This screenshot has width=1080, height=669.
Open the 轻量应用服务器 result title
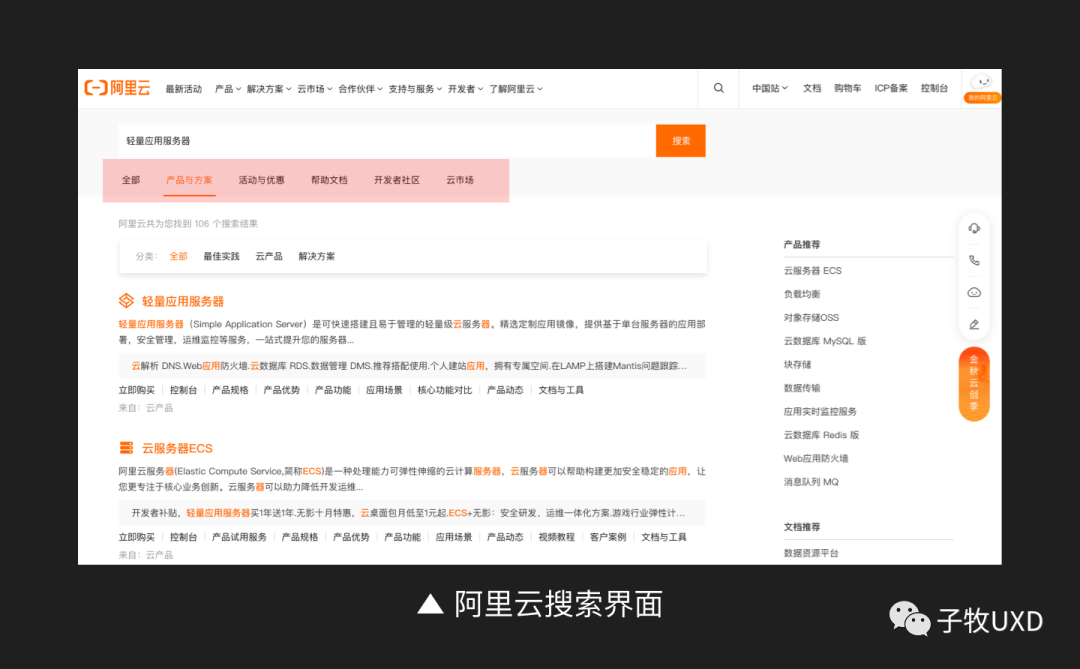183,301
